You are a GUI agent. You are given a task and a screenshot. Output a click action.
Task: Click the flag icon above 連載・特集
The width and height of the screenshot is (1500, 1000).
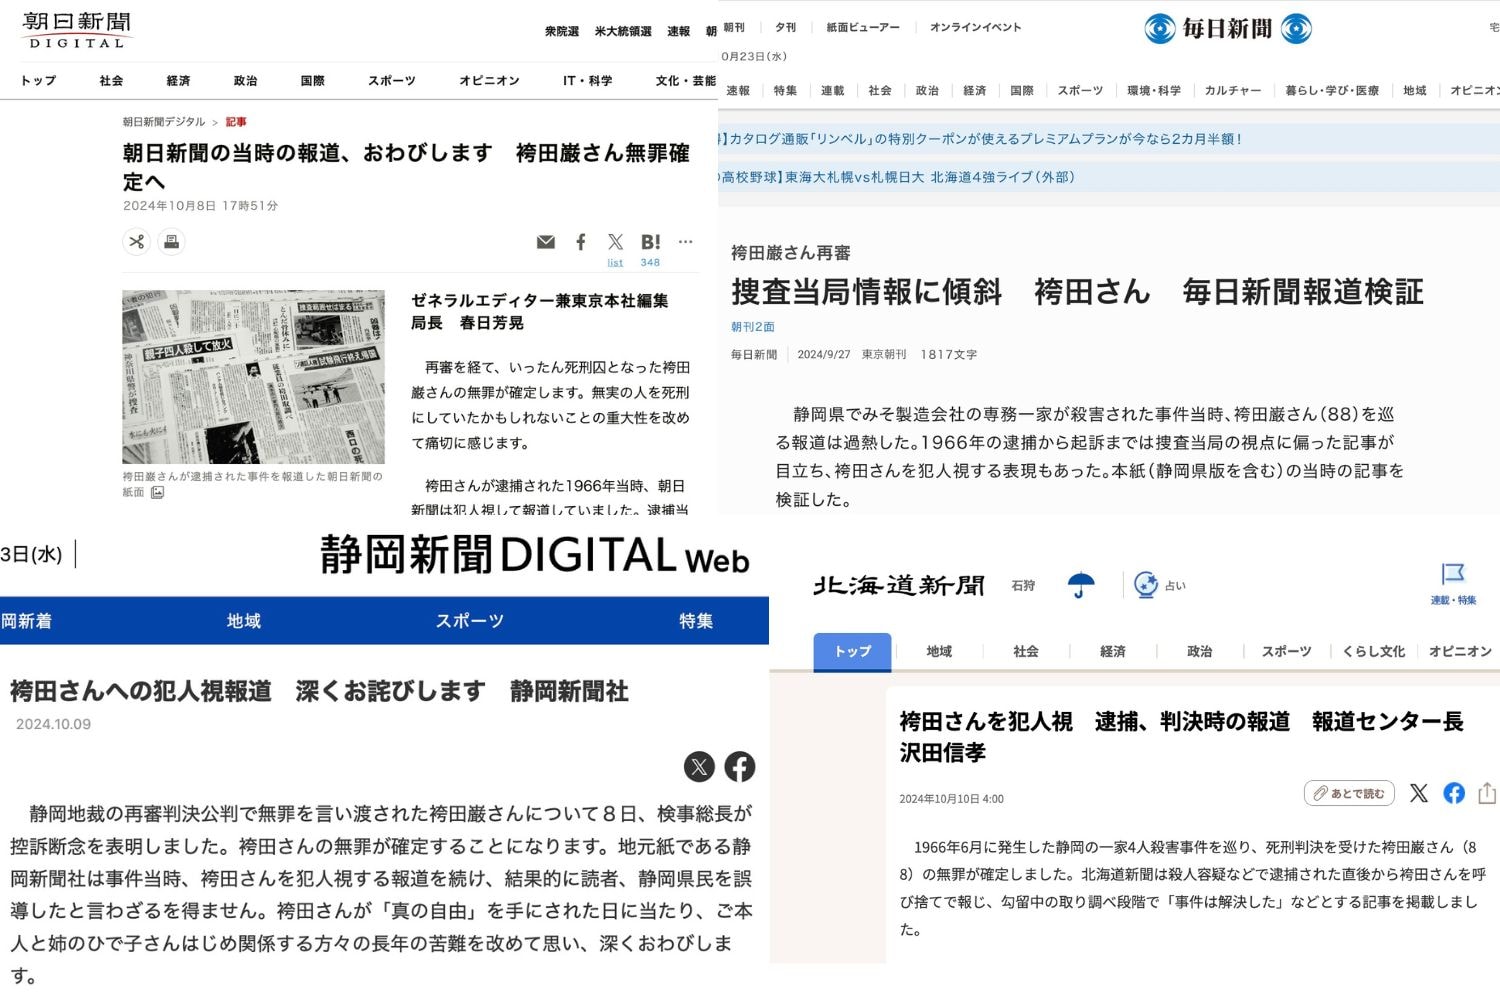1452,574
